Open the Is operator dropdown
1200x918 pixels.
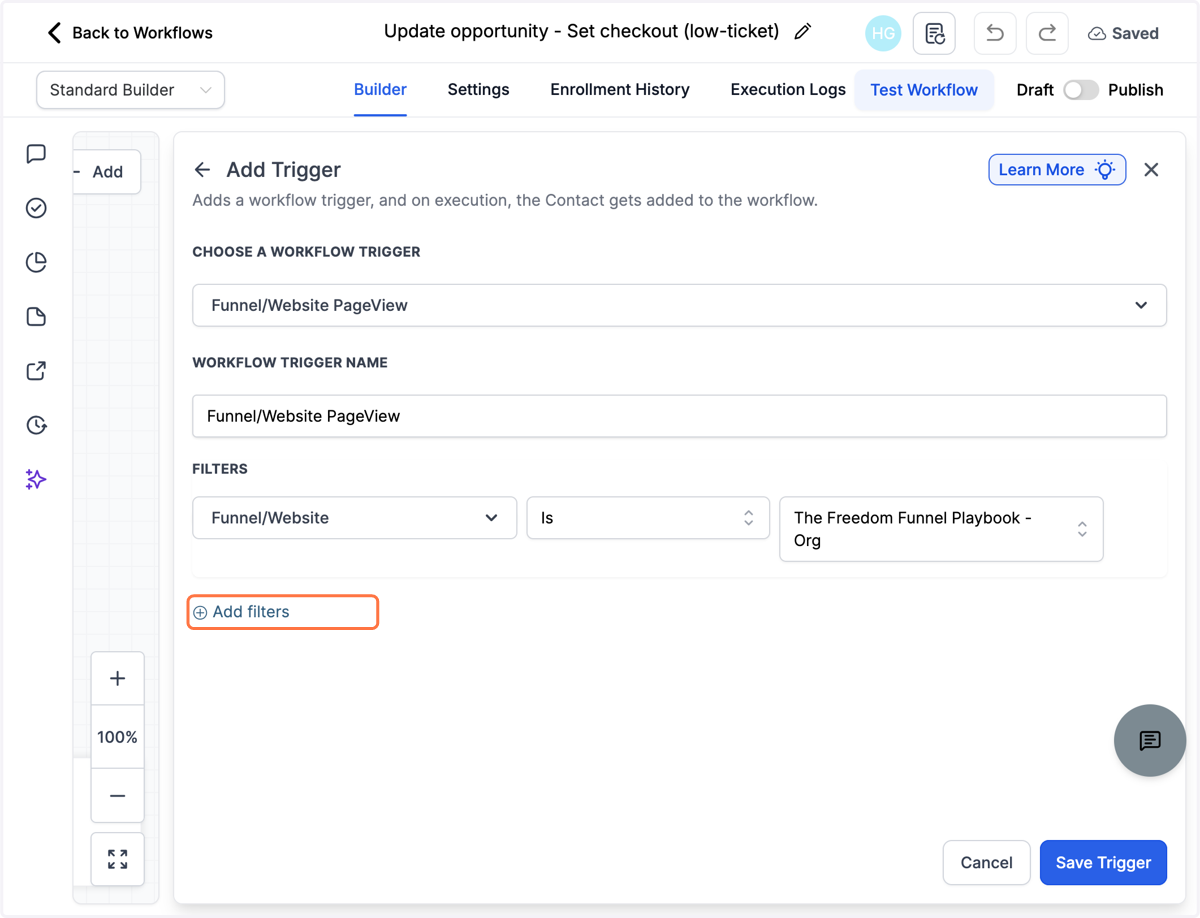[648, 518]
